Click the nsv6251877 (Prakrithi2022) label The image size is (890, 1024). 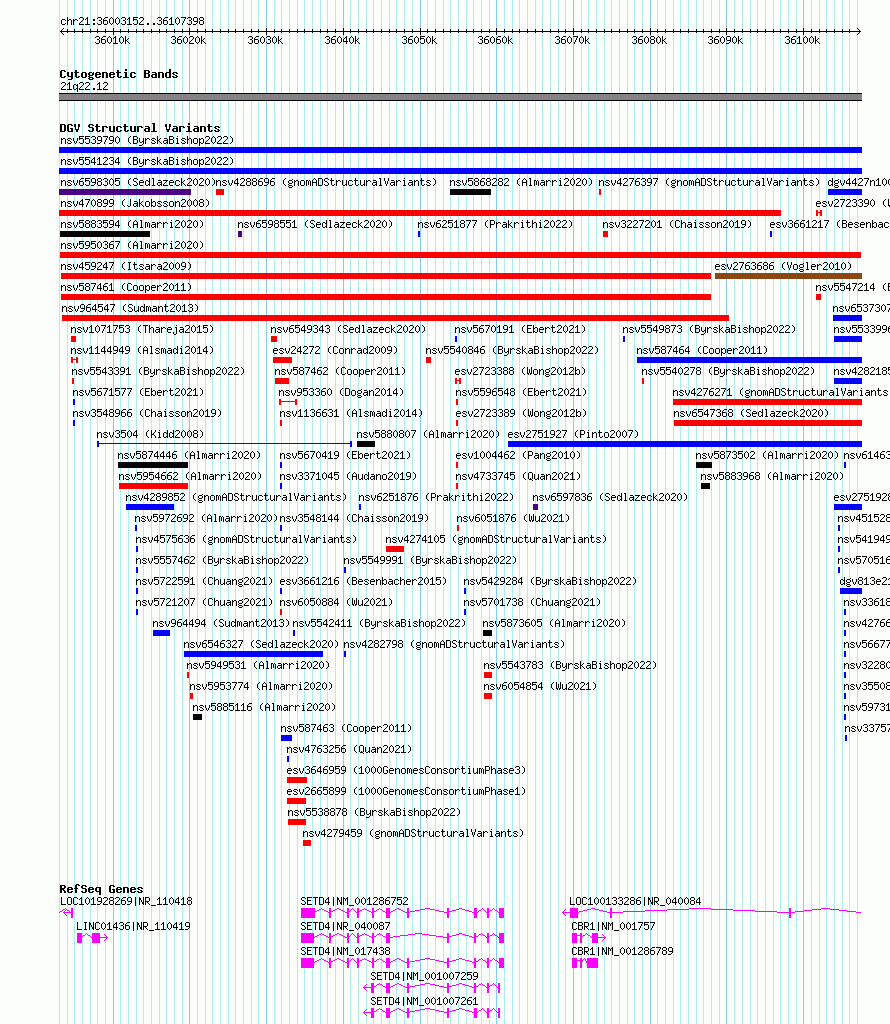click(495, 224)
